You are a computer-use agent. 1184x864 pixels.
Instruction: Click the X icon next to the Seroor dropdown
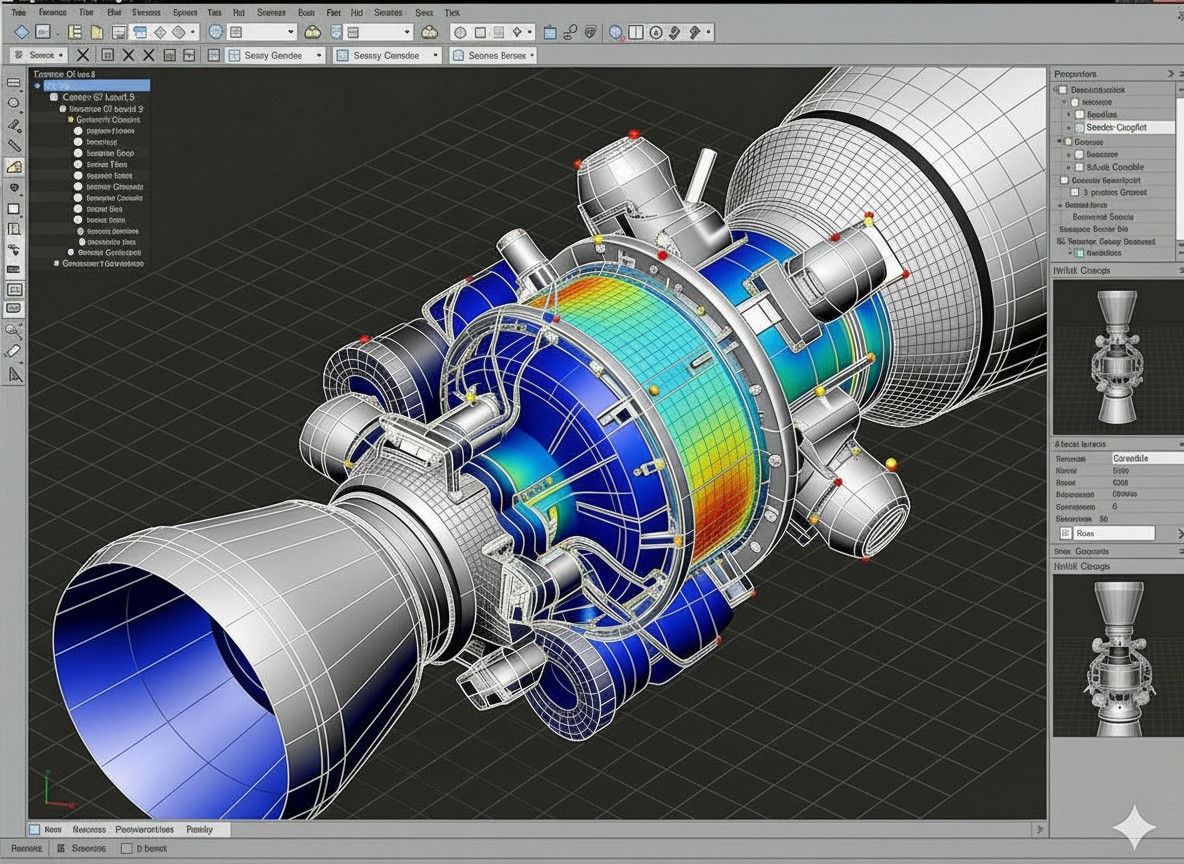83,55
